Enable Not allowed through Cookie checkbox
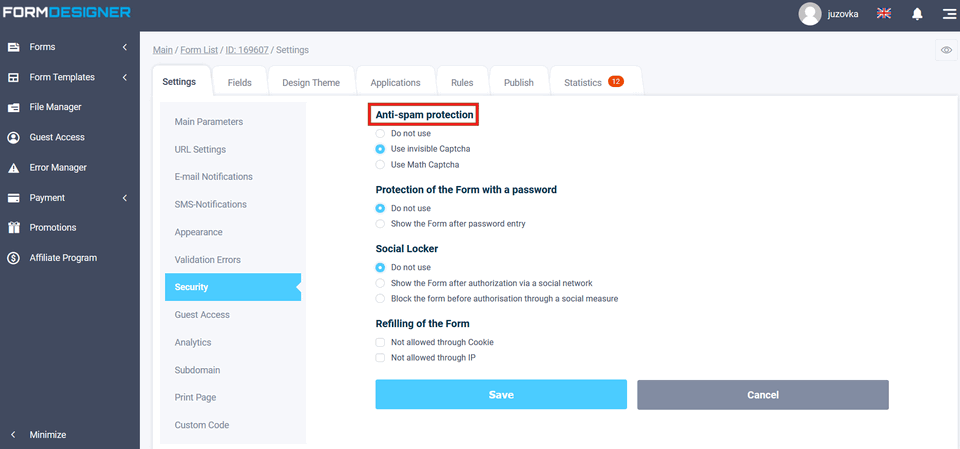The height and width of the screenshot is (449, 960). pyautogui.click(x=380, y=342)
